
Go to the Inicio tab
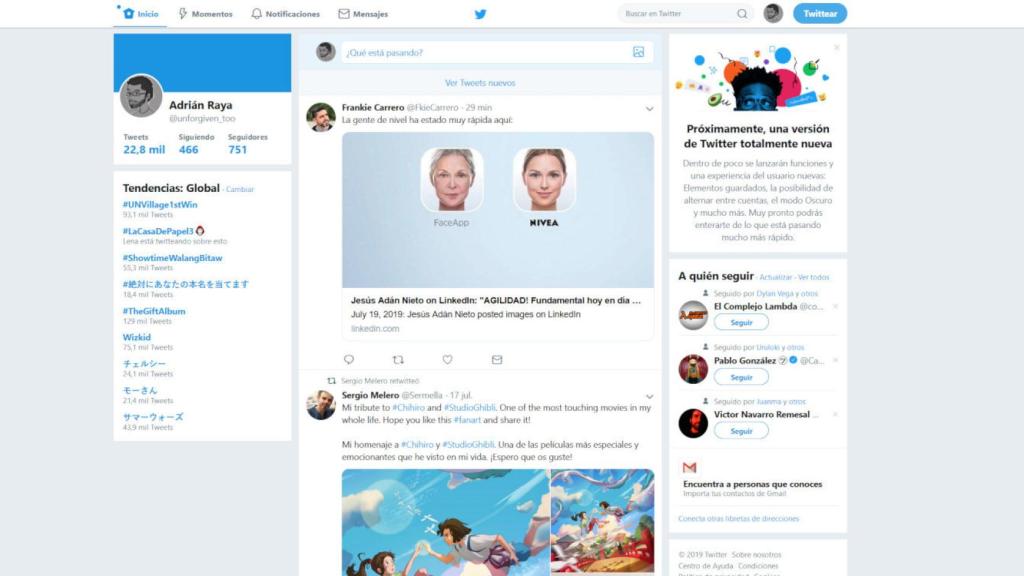(140, 14)
